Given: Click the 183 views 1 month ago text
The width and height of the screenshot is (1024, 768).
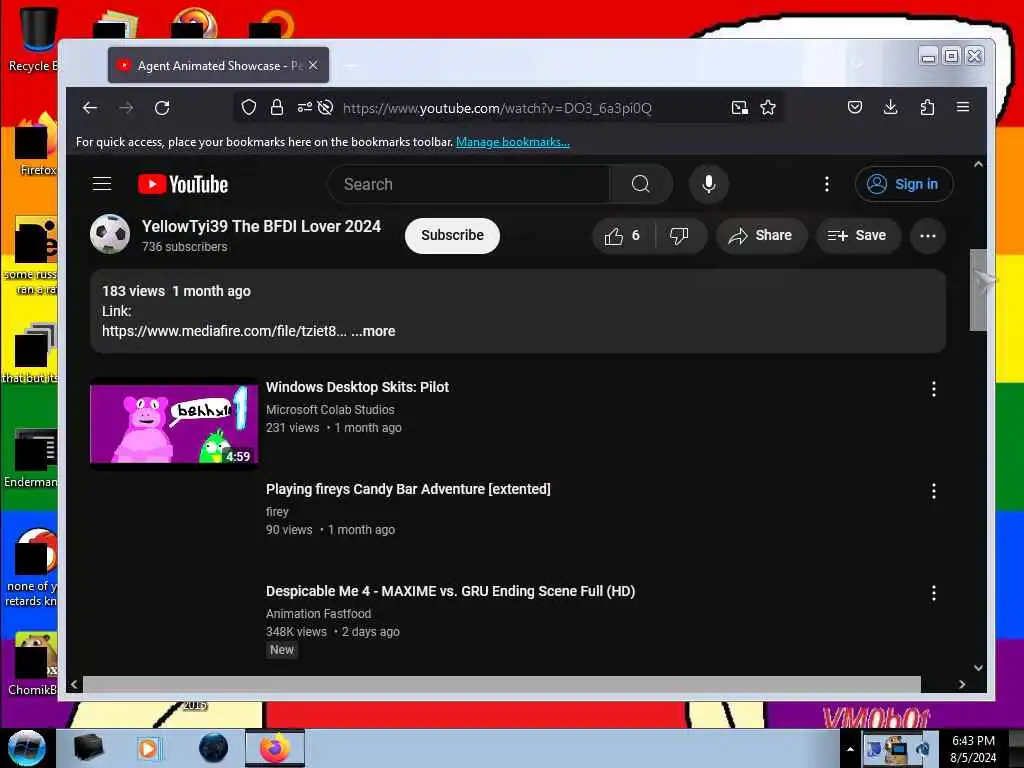Looking at the screenshot, I should point(176,291).
